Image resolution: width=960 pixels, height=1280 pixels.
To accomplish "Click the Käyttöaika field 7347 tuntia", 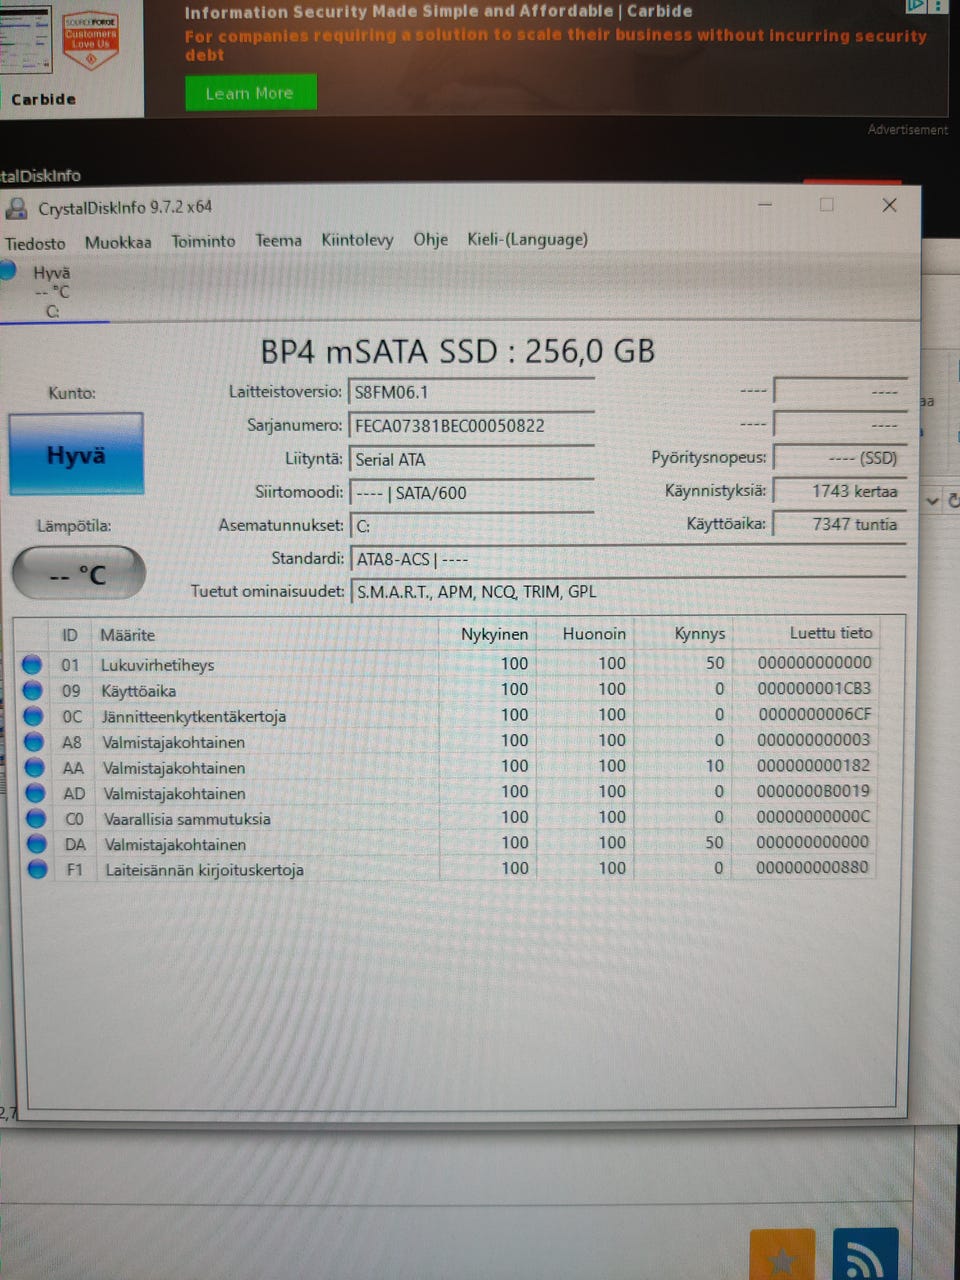I will coord(840,524).
